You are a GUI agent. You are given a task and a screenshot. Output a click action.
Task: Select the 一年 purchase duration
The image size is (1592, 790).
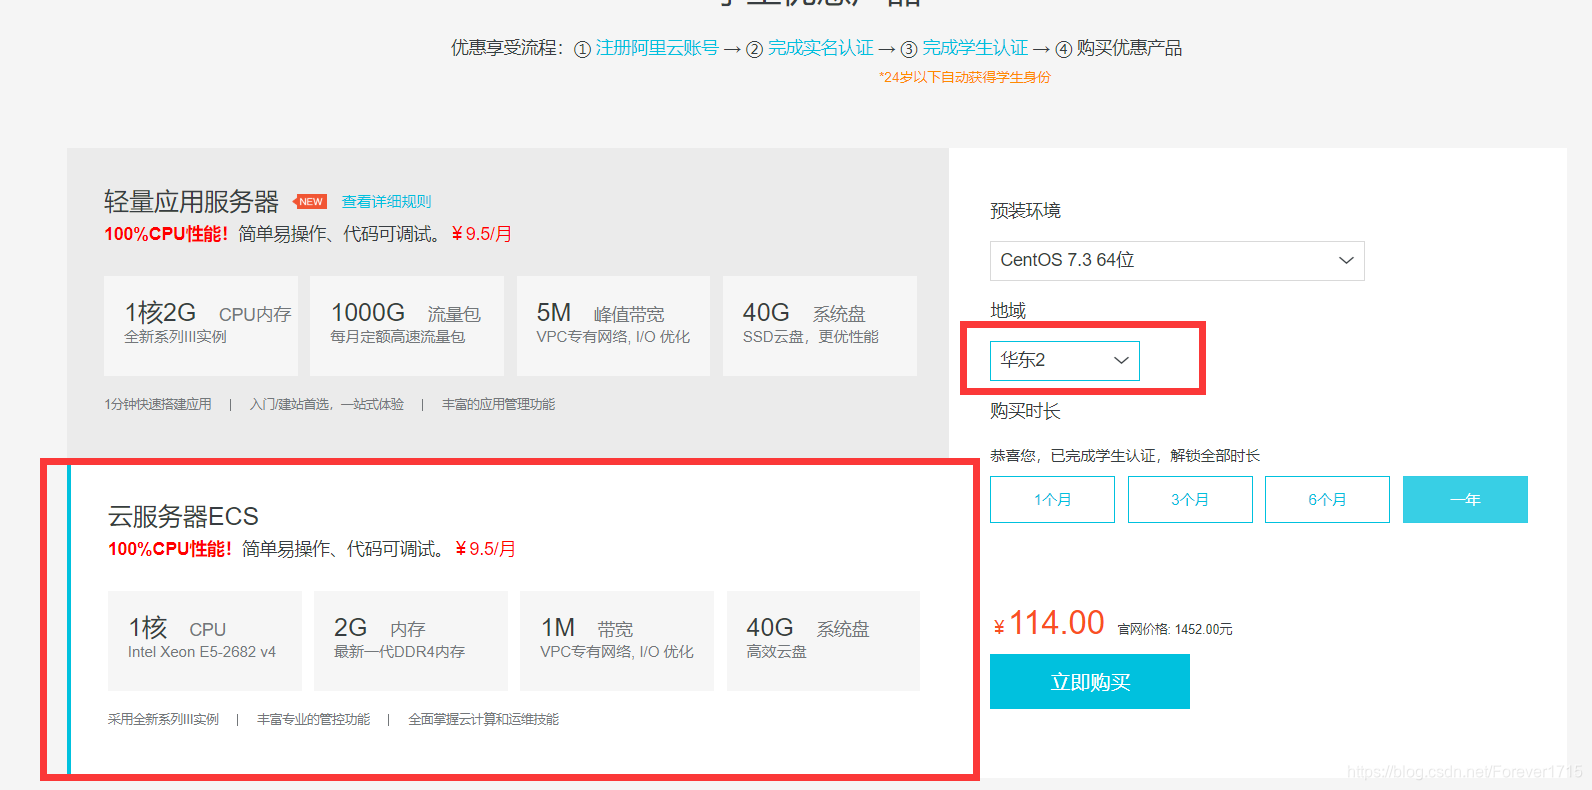[1465, 499]
